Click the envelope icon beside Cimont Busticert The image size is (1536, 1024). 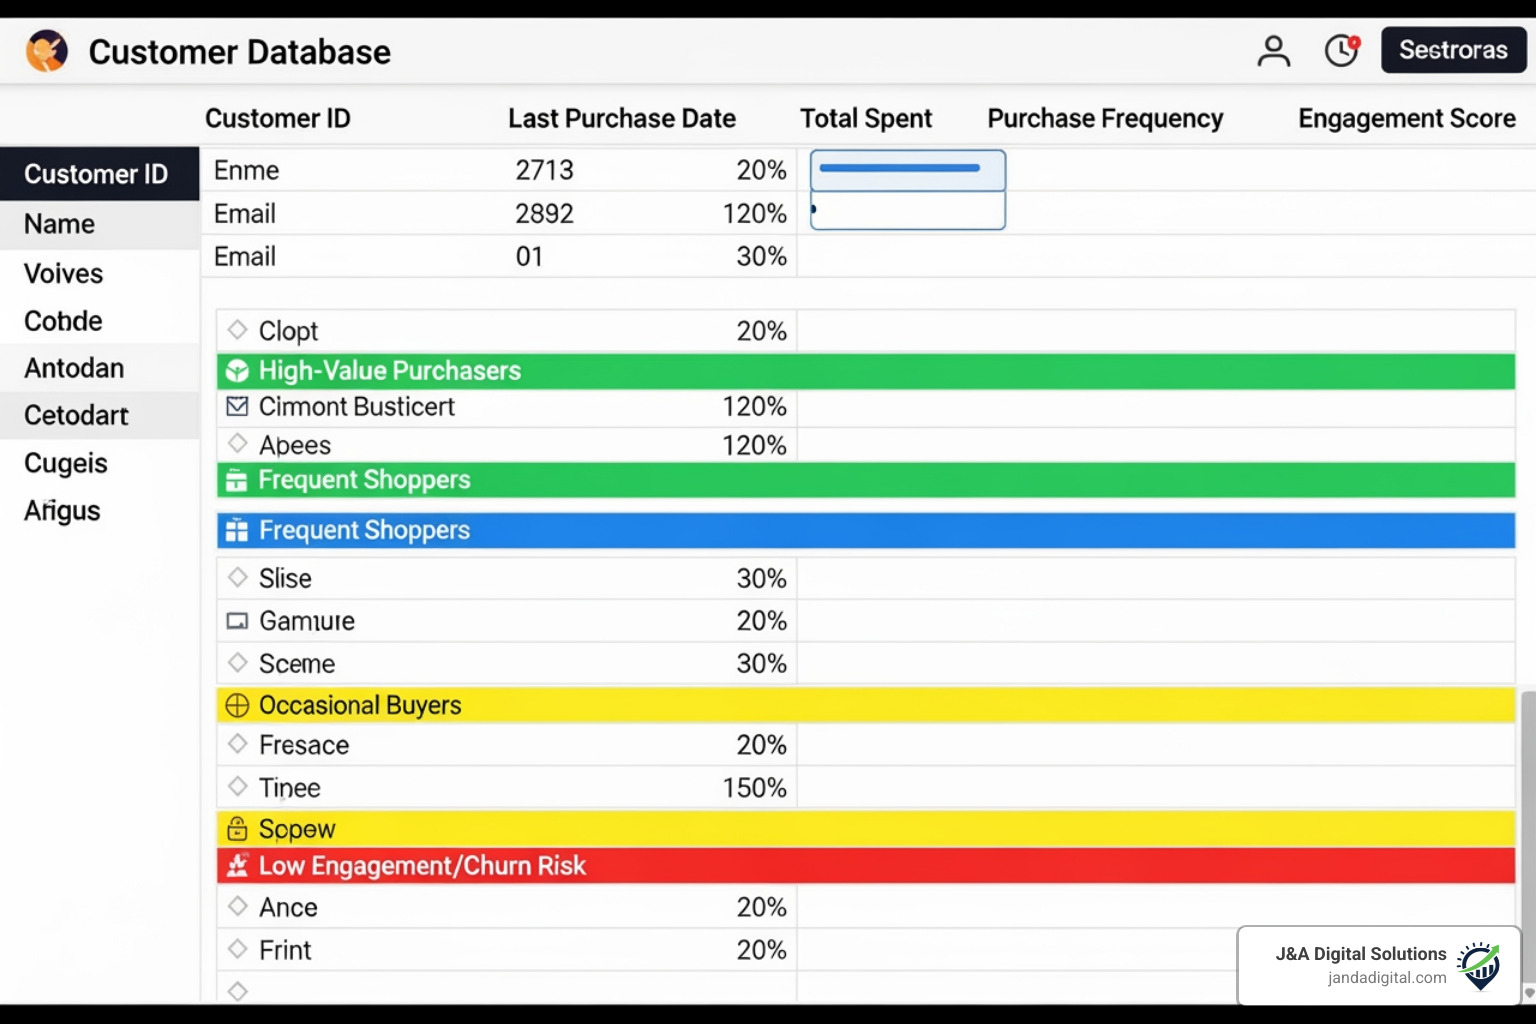(237, 406)
